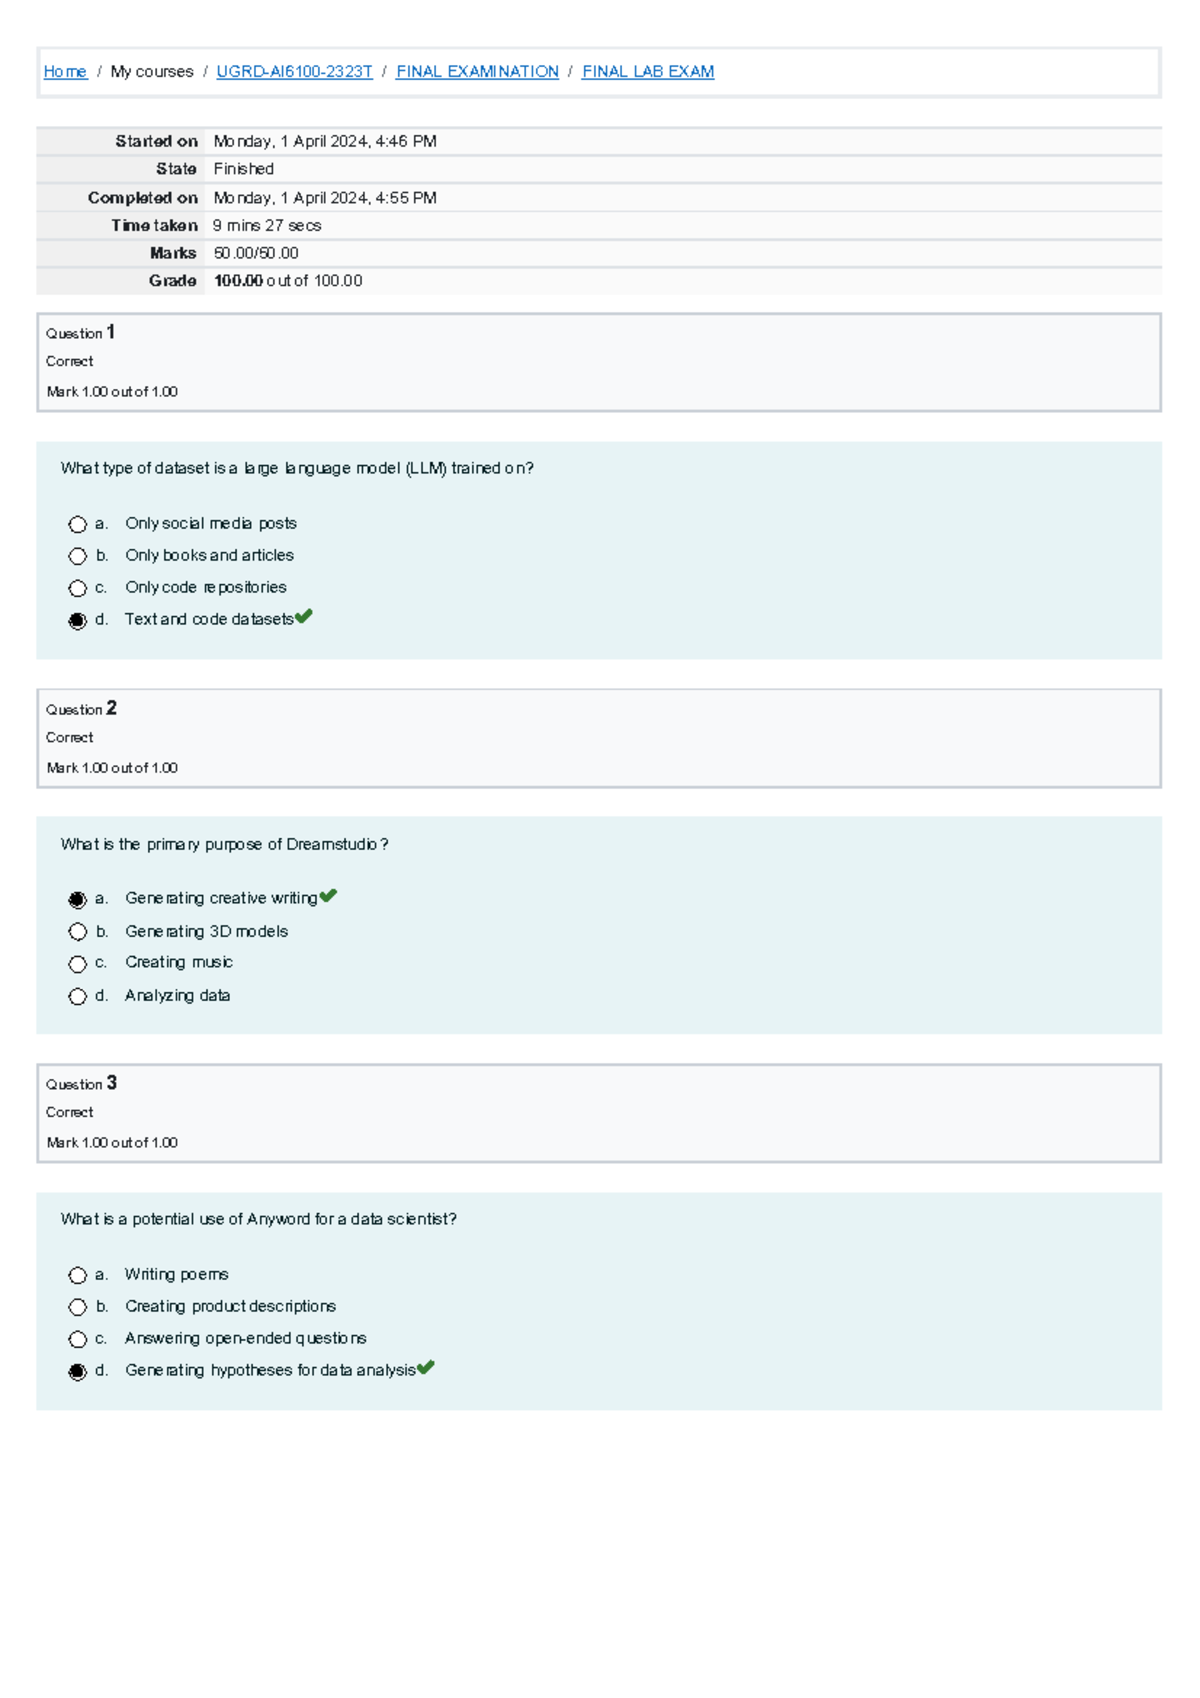1200x1698 pixels.
Task: Select the 'Generating 3D models' option
Action: (78, 931)
